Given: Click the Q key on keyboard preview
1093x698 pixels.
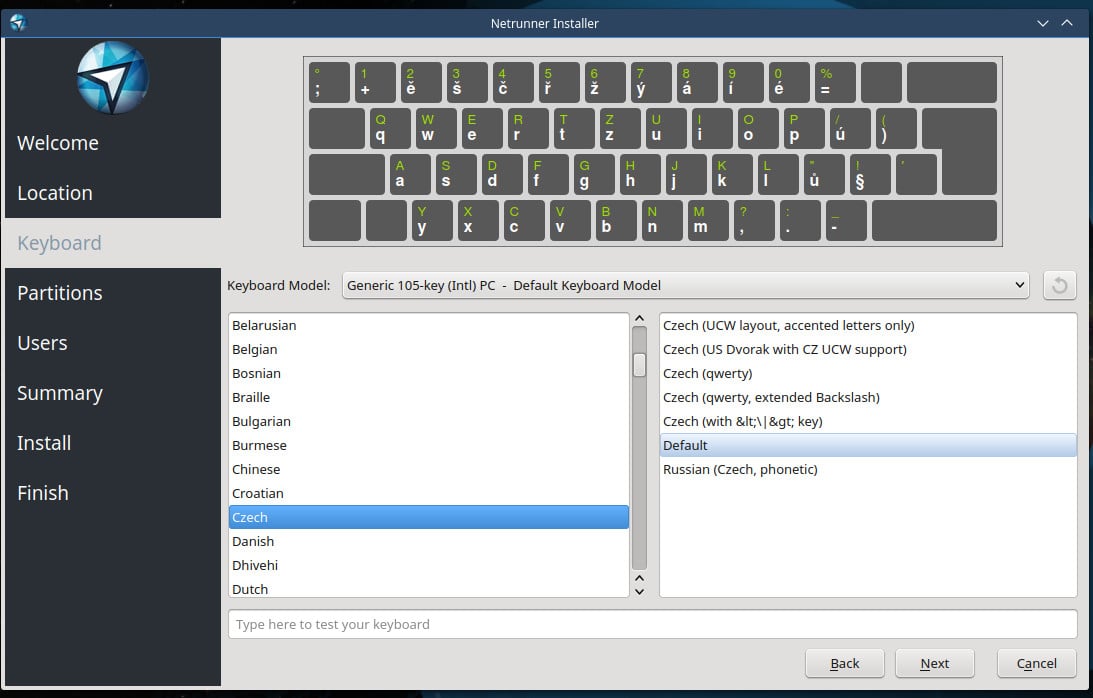Looking at the screenshot, I should coord(390,128).
